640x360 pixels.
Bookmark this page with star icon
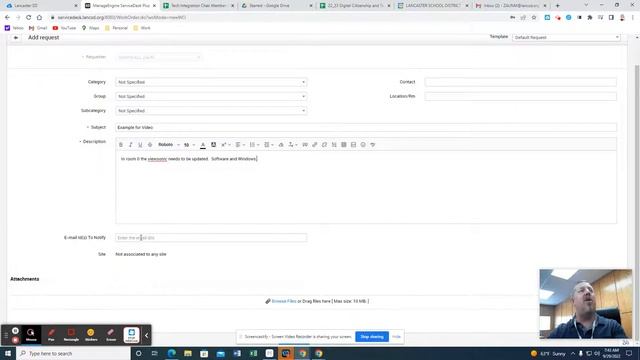534,18
